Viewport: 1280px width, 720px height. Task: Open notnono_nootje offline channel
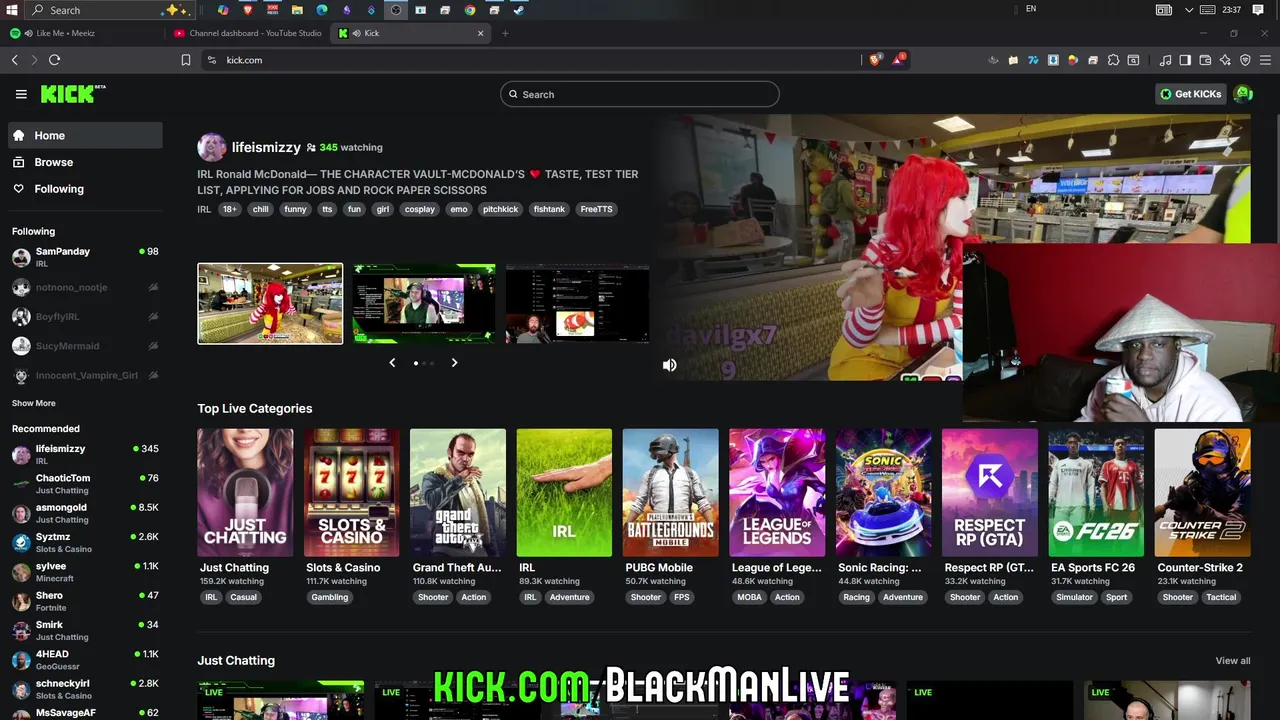coord(85,287)
